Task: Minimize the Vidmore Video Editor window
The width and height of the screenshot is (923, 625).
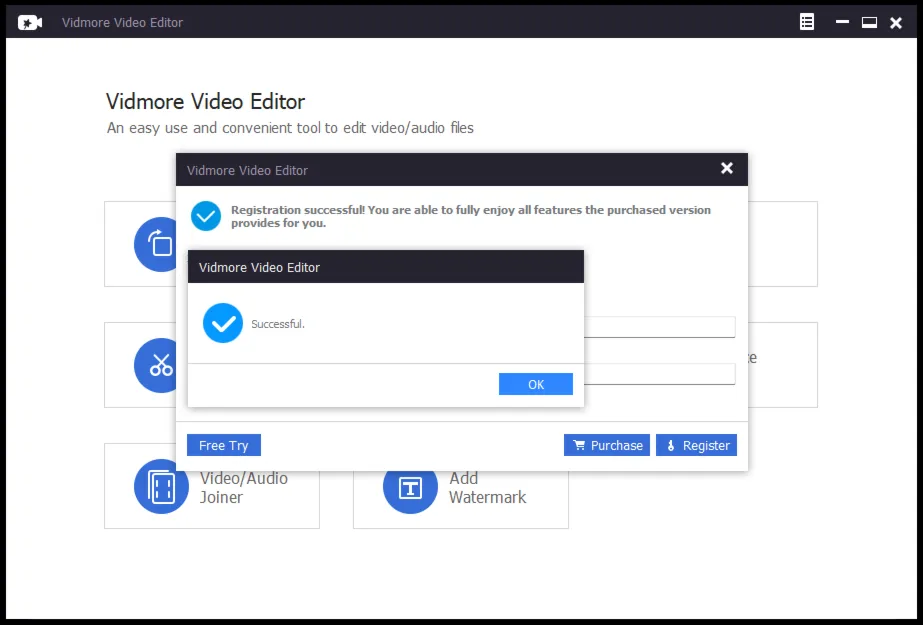Action: pos(842,22)
